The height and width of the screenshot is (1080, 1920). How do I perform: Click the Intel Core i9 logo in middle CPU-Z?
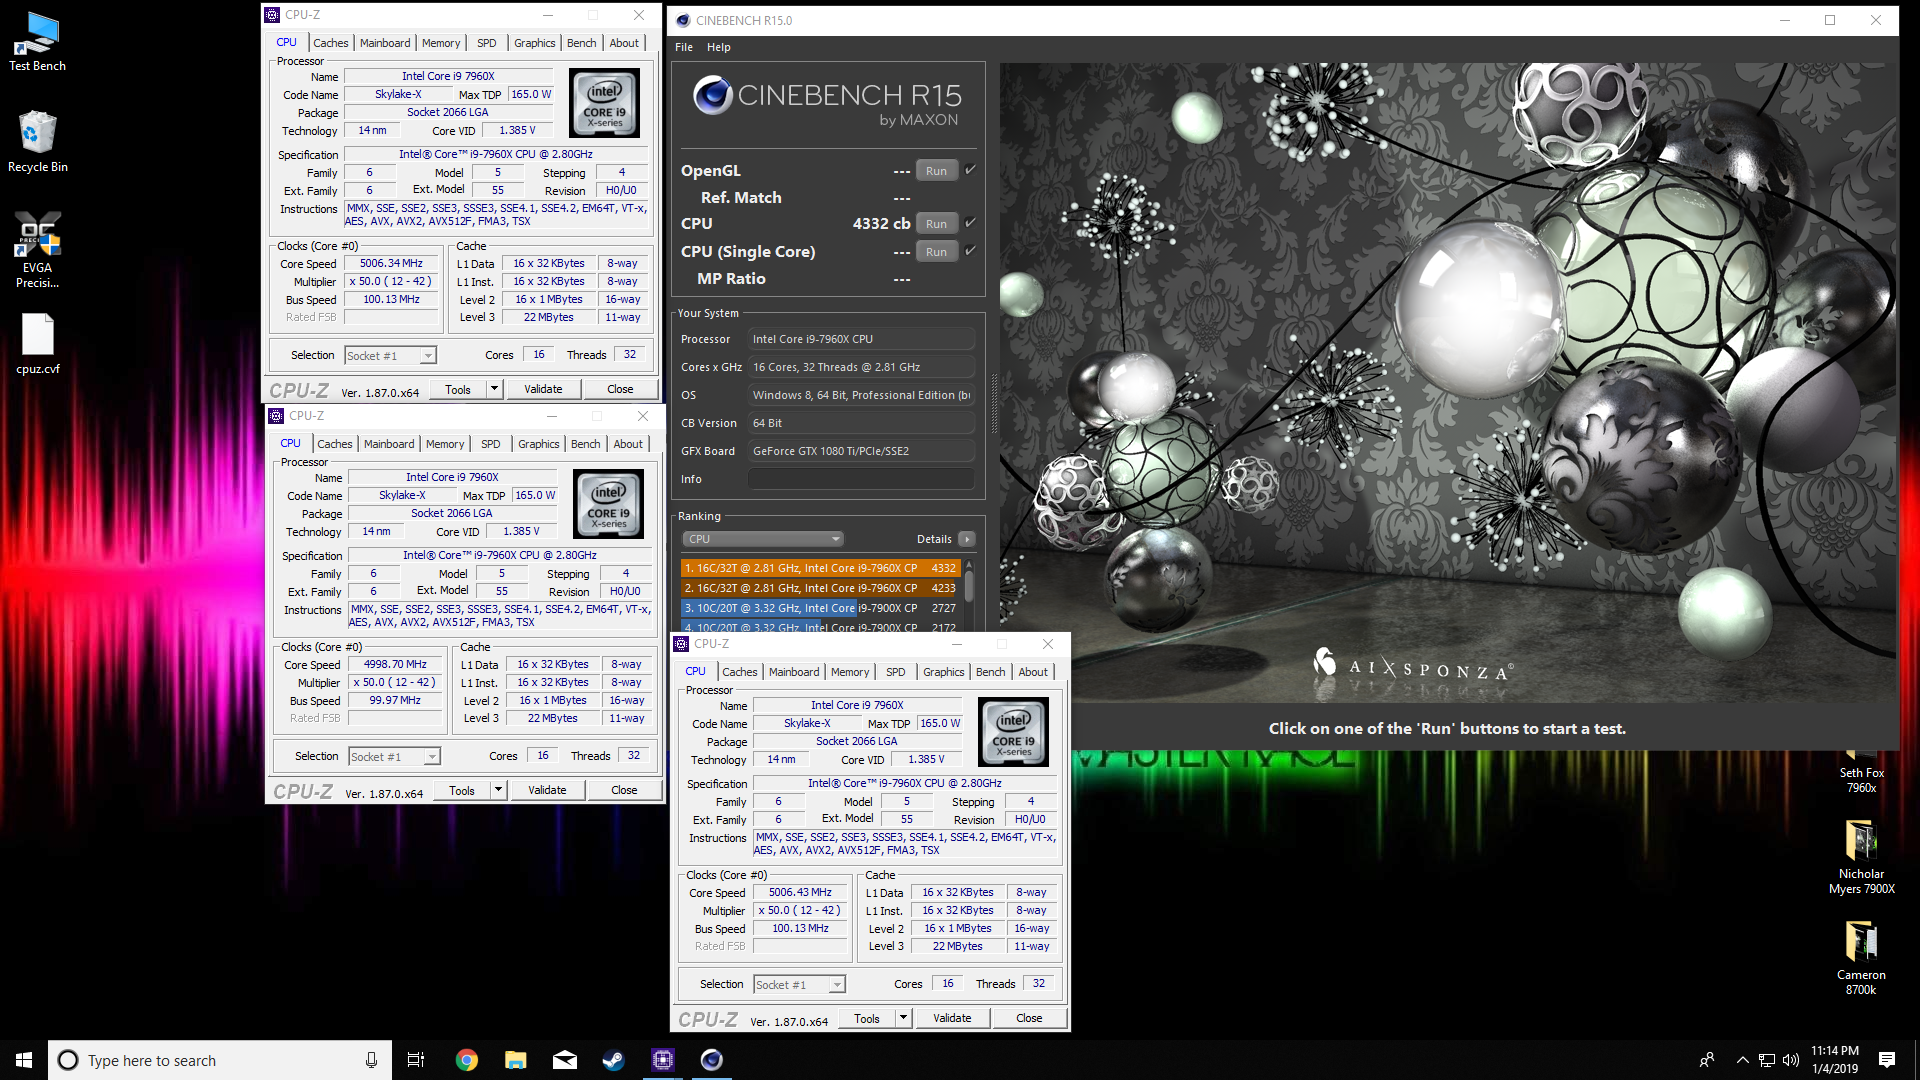(608, 504)
